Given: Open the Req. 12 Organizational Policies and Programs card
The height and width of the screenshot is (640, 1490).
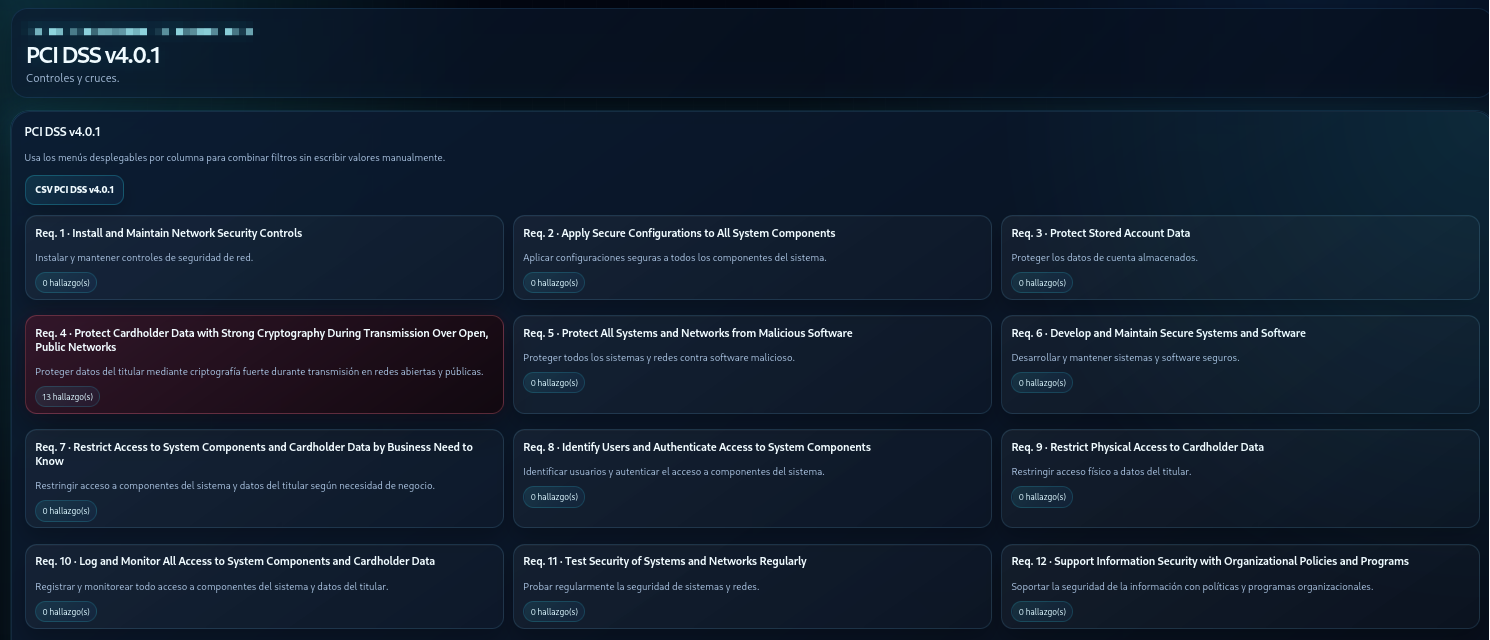Looking at the screenshot, I should tap(1240, 586).
